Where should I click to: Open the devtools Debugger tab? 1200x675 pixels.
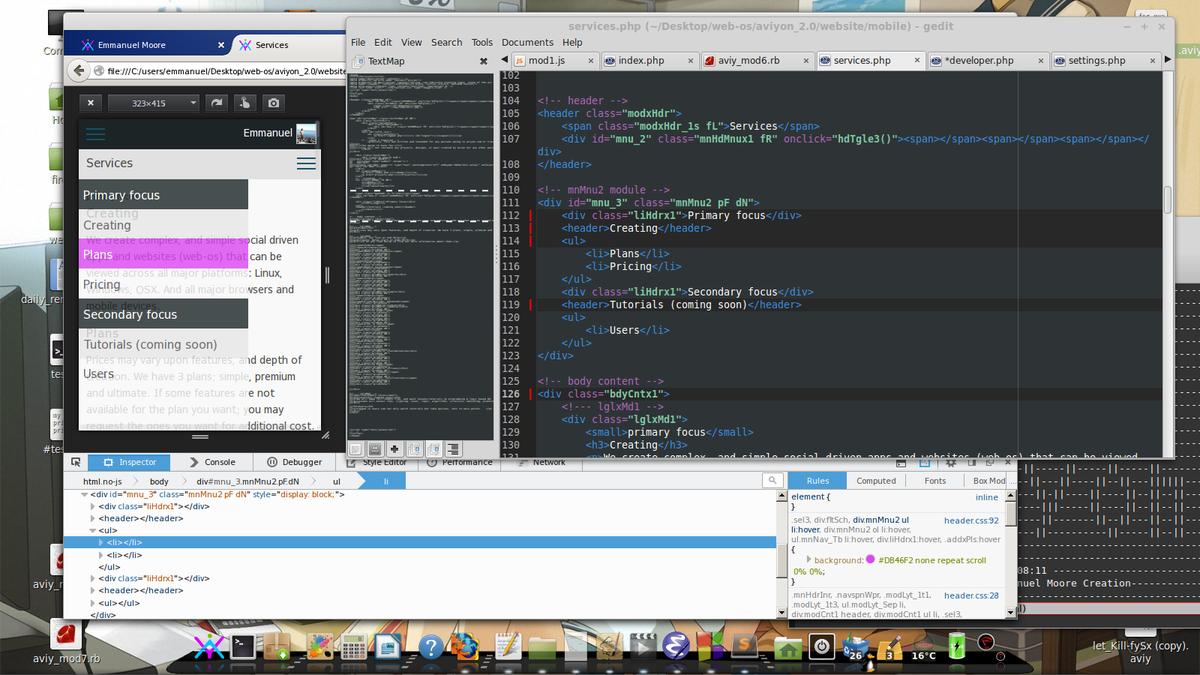[x=294, y=462]
